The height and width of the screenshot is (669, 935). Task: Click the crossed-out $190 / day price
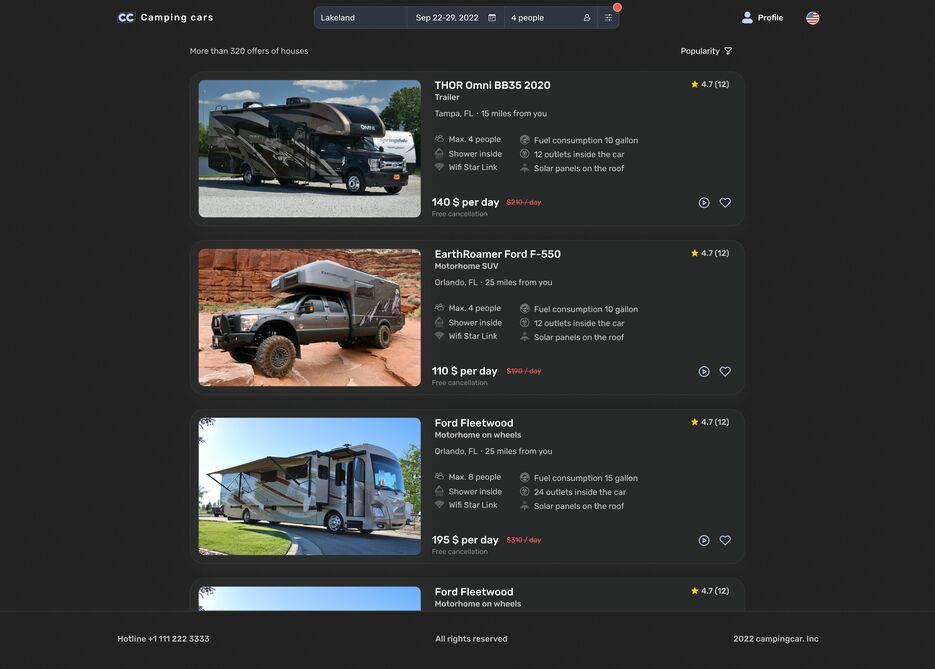[524, 371]
